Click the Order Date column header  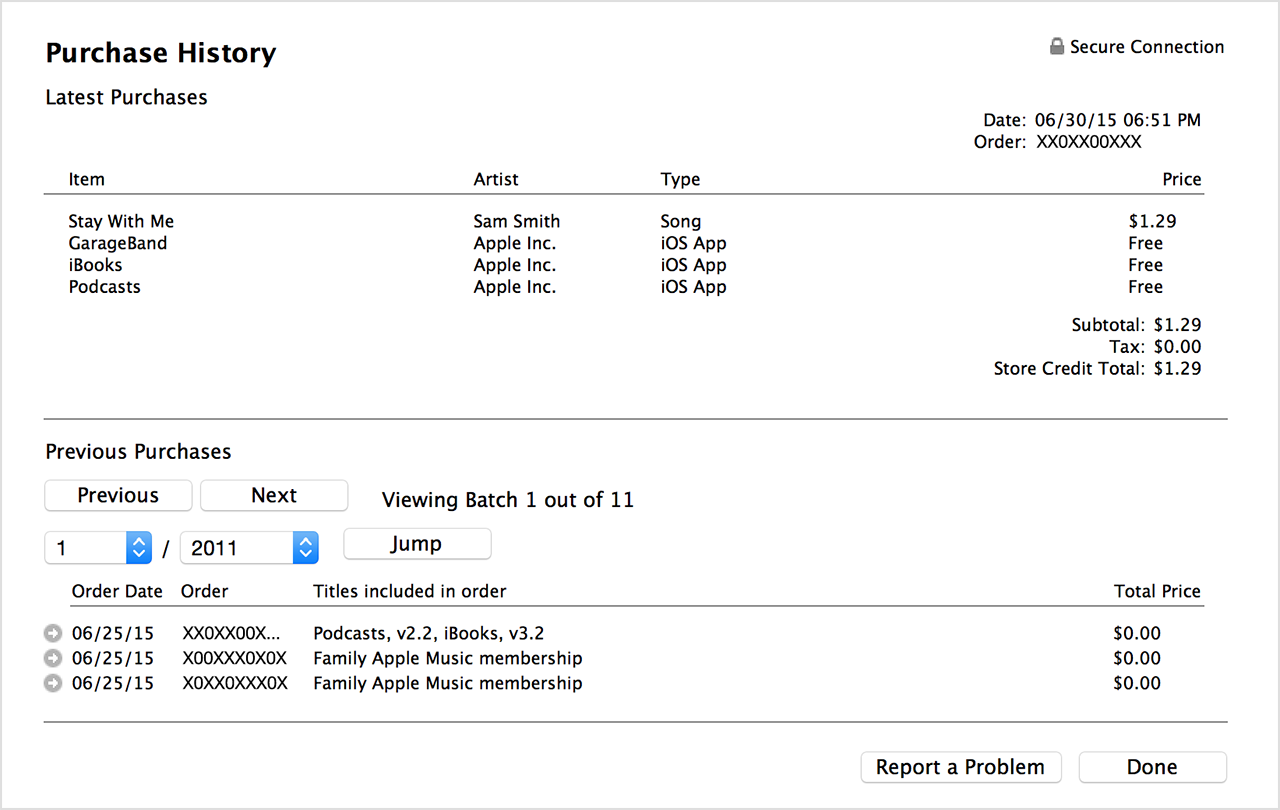pyautogui.click(x=117, y=591)
